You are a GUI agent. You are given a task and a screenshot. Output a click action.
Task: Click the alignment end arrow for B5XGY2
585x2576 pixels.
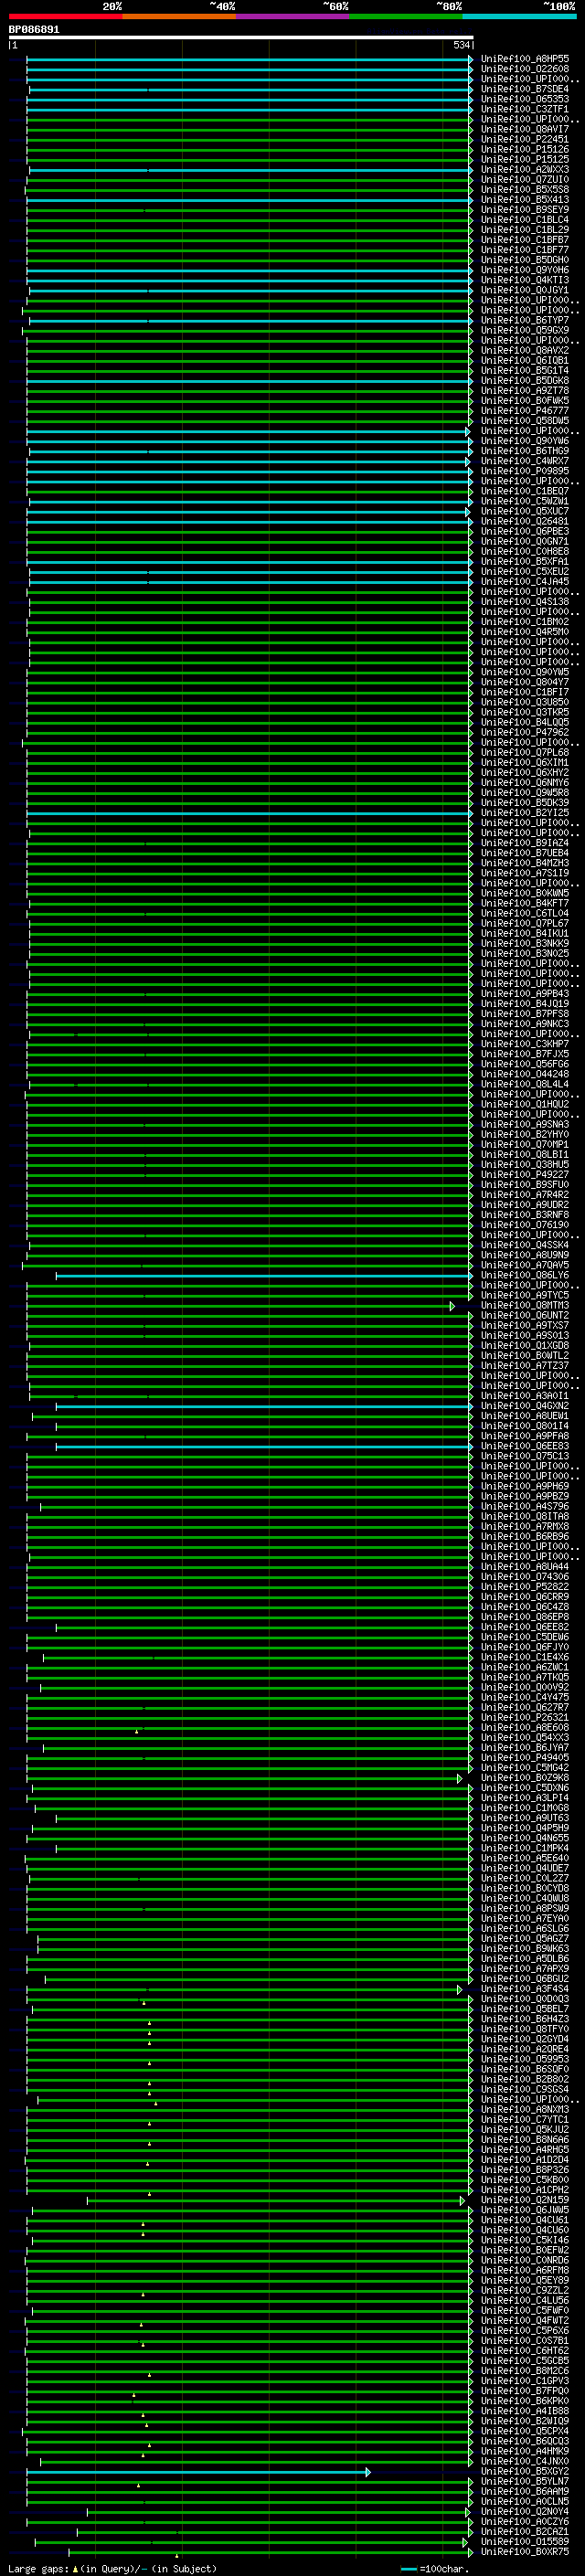click(x=368, y=2472)
